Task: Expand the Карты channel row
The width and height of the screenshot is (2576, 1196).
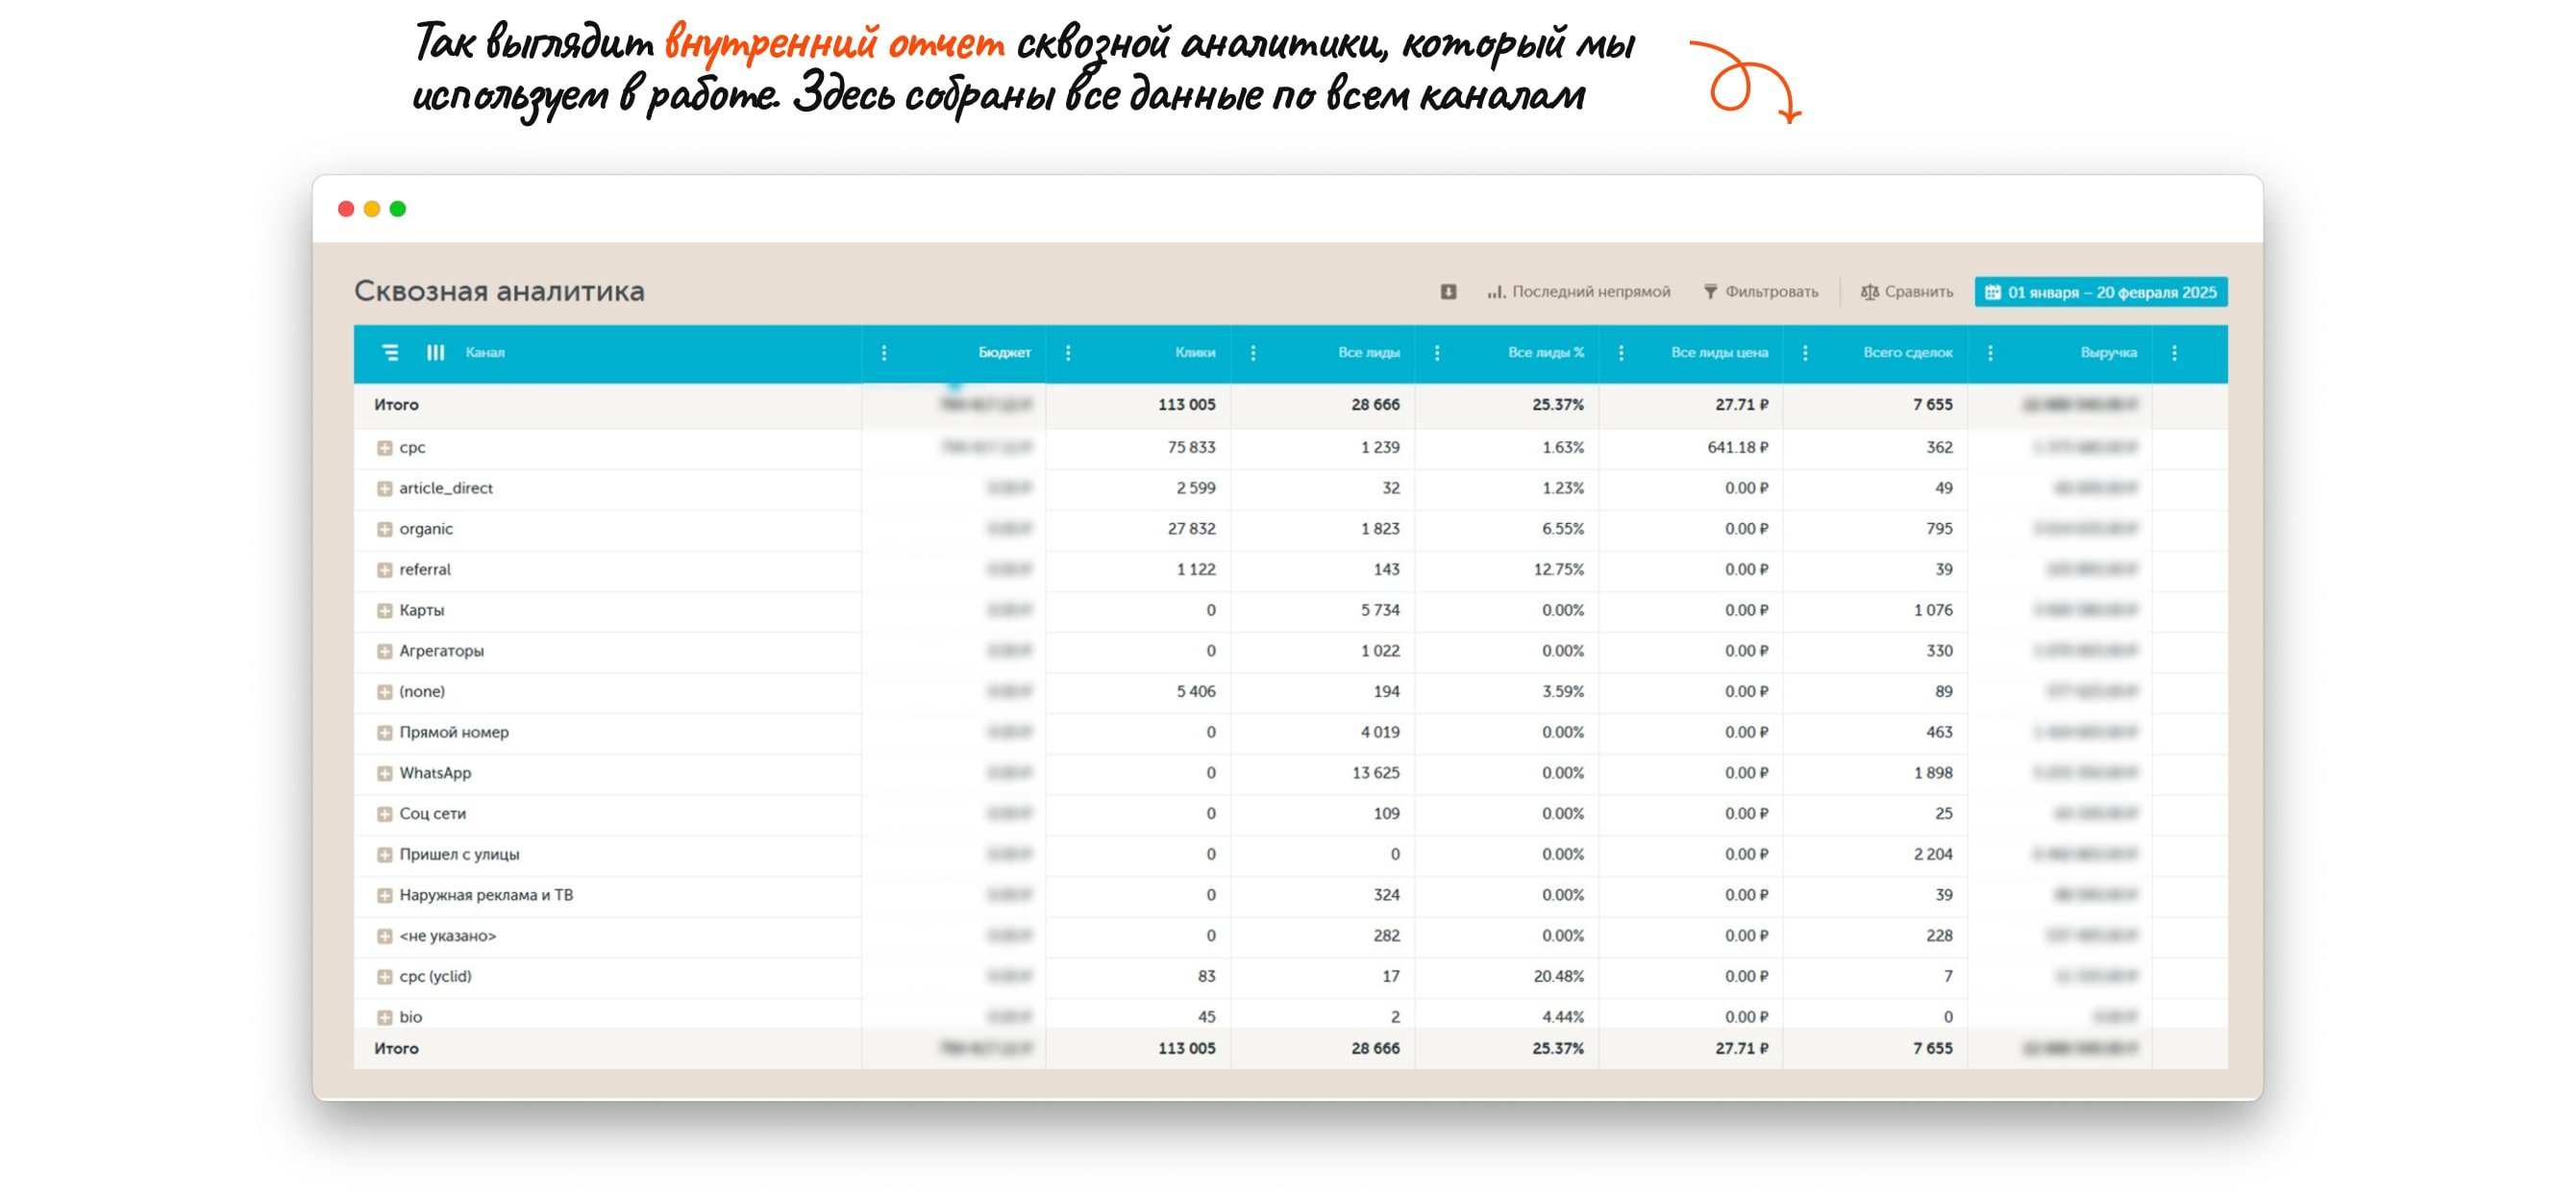Action: click(x=384, y=610)
